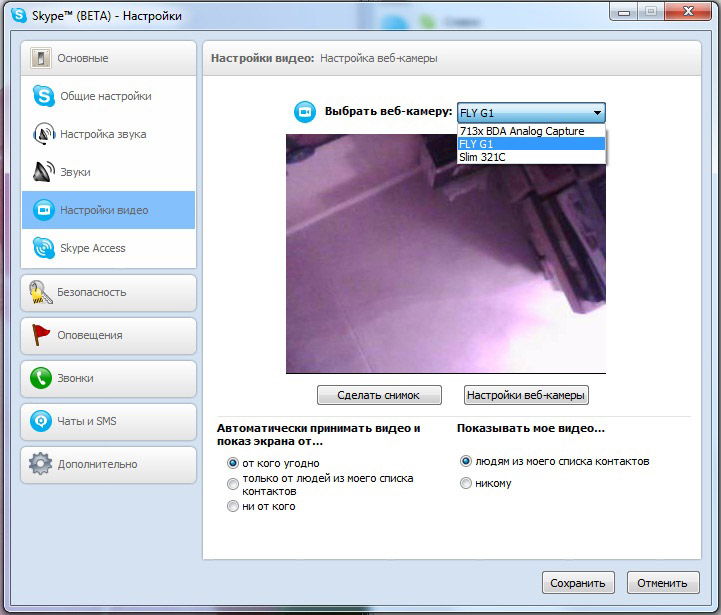
Task: Click webcam icon beside Выбрать веб-камеру
Action: point(305,112)
